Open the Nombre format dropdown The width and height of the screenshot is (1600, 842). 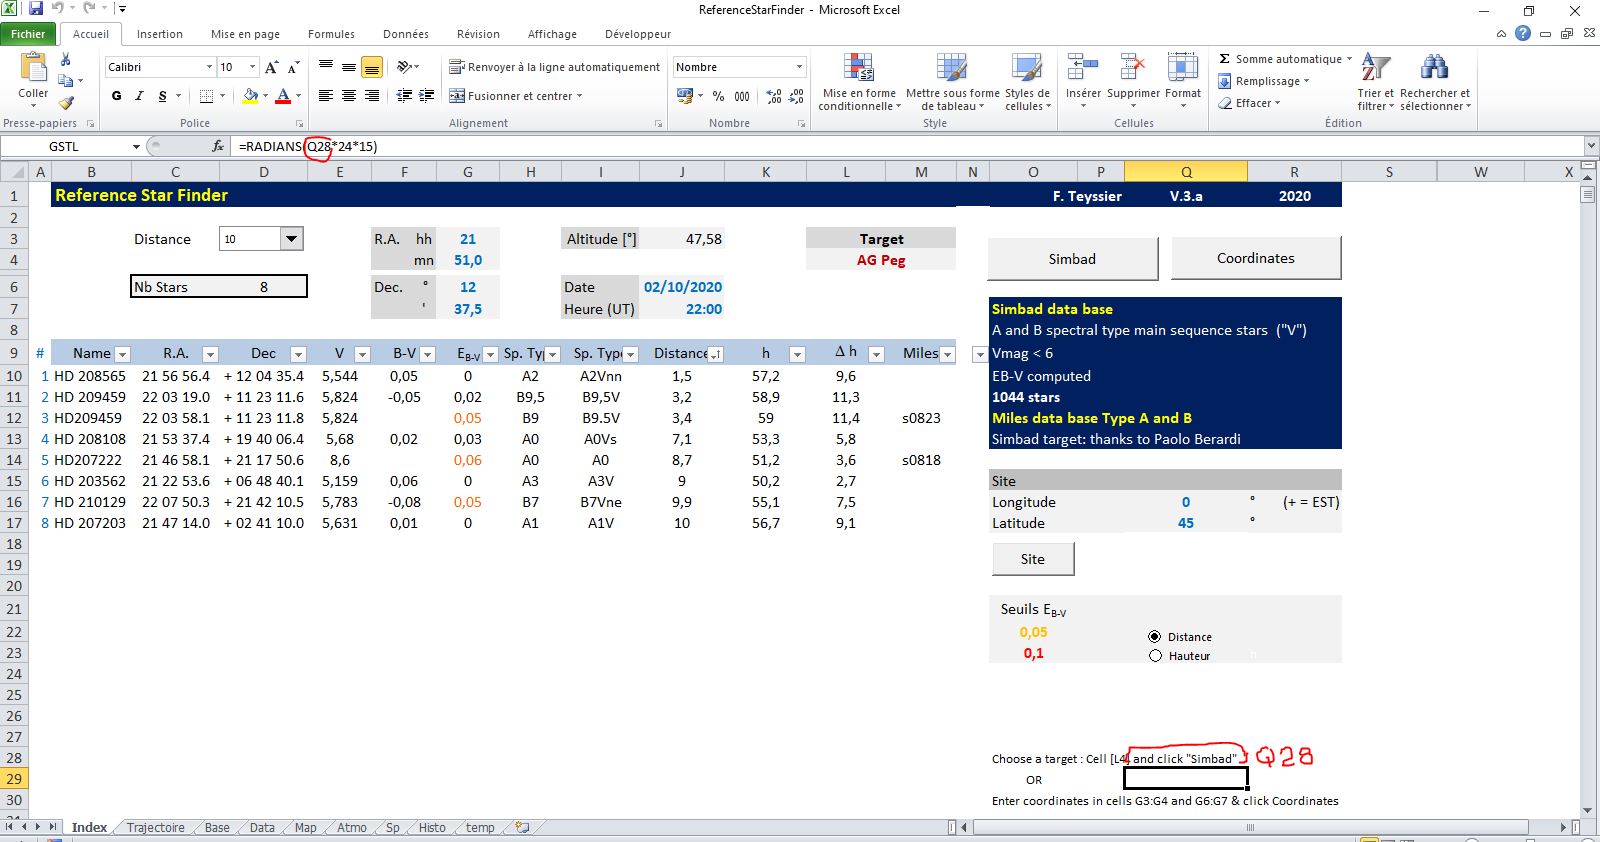click(799, 67)
